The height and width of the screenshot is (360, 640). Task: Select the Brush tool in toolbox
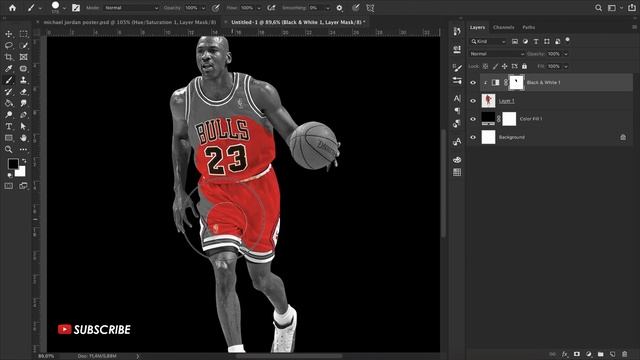tap(9, 80)
